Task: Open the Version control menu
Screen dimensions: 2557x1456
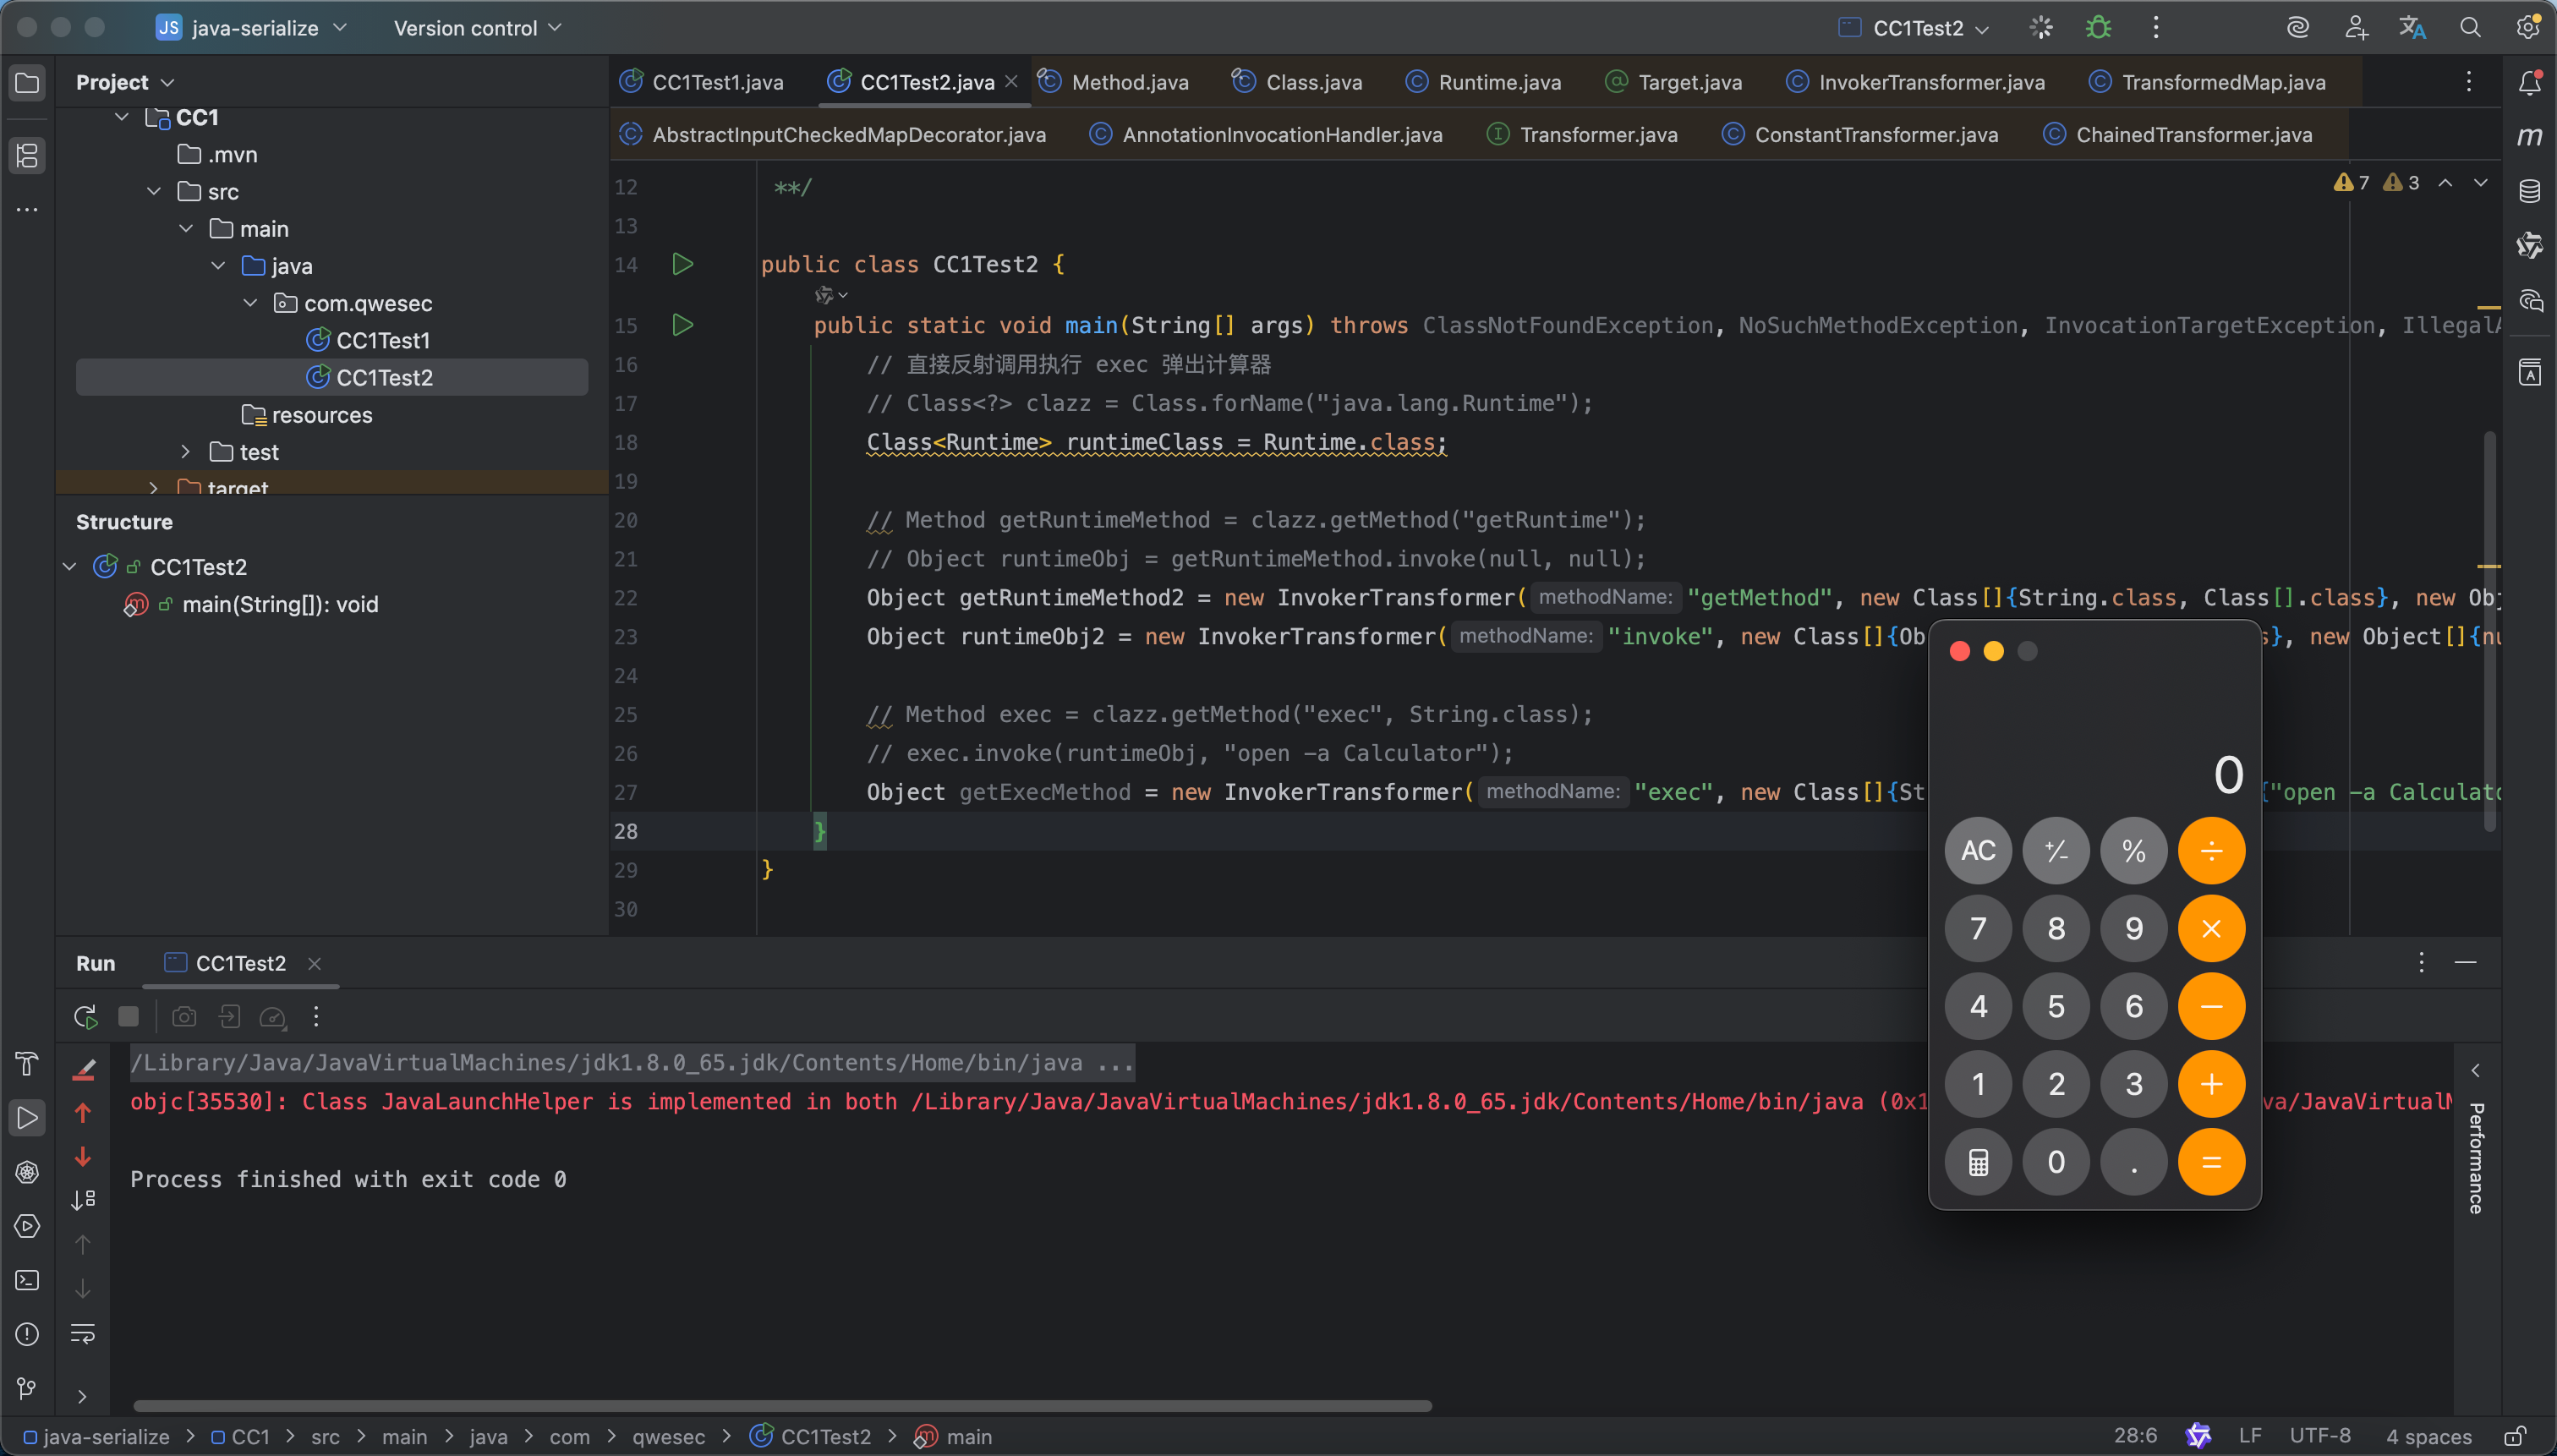Action: click(x=477, y=28)
